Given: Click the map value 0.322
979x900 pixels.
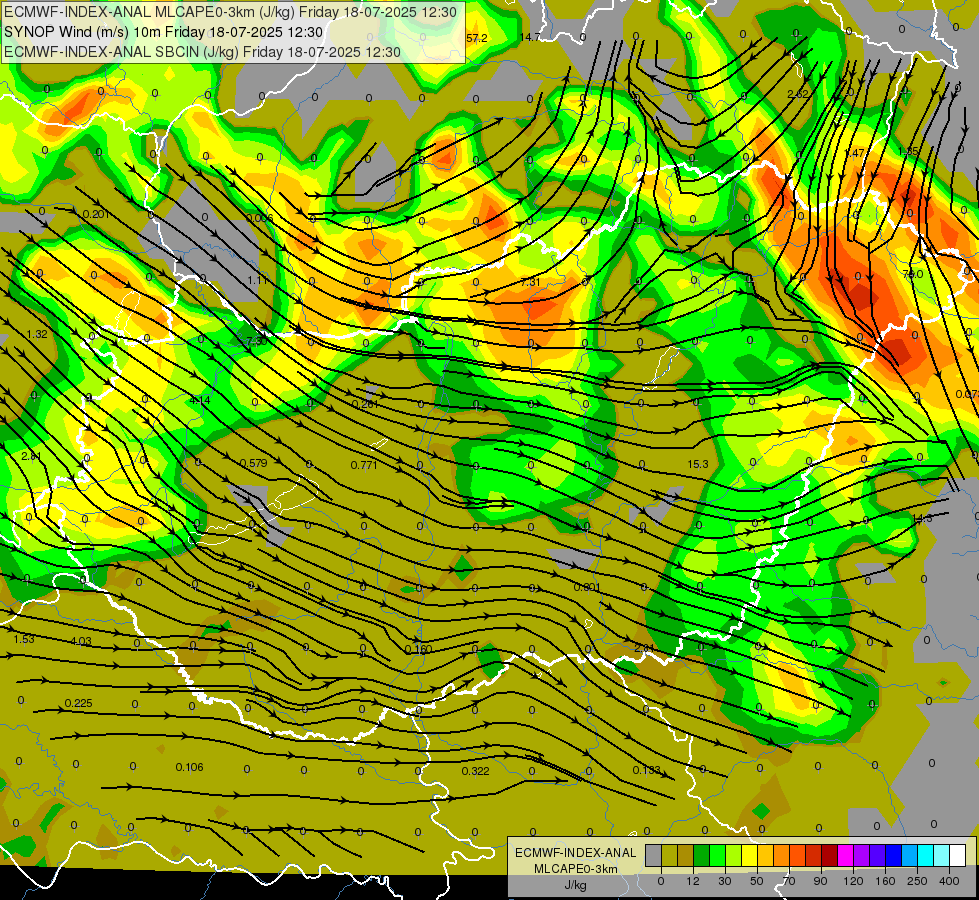Looking at the screenshot, I should (x=476, y=771).
